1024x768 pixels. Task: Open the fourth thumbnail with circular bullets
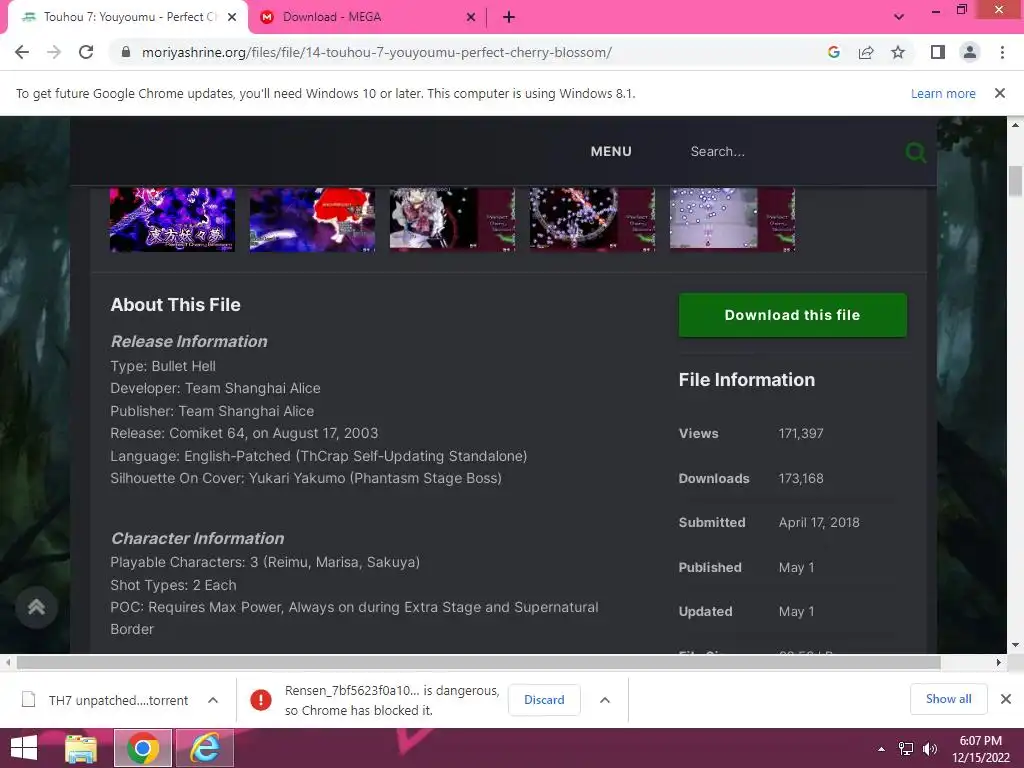tap(592, 219)
